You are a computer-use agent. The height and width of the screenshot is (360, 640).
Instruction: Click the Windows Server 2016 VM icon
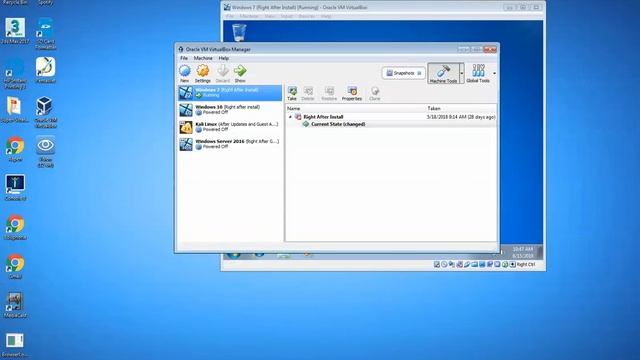[x=186, y=144]
